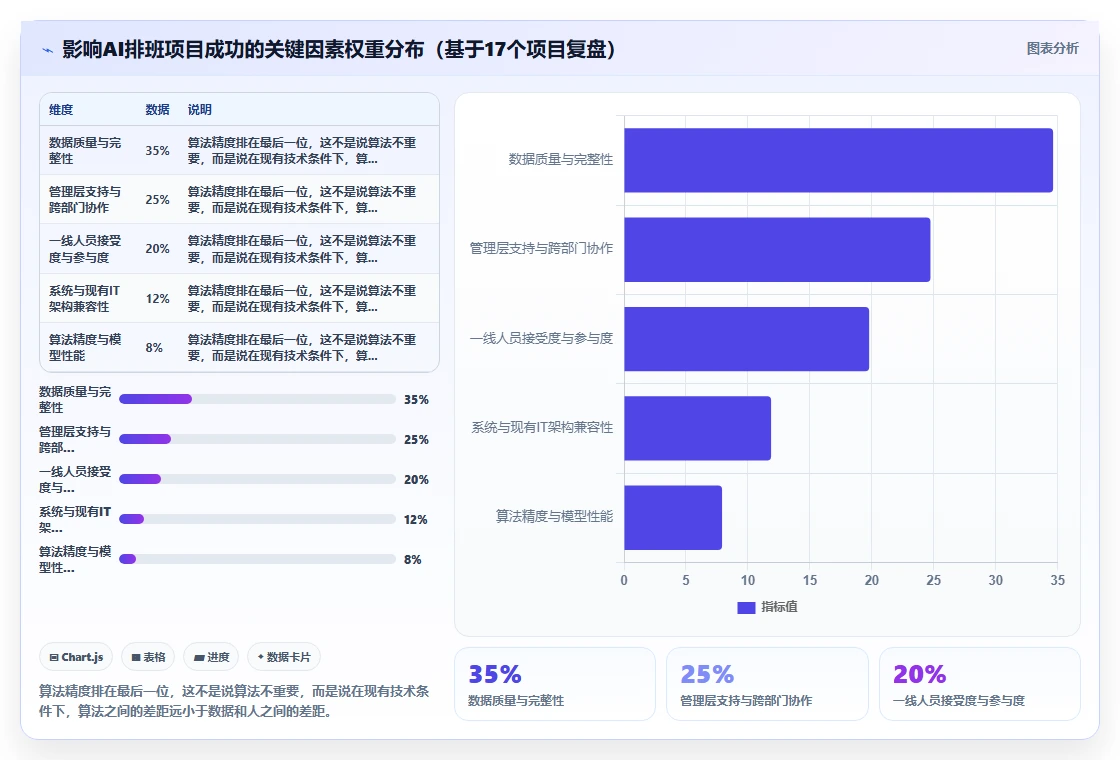Click the 图表分析 label in the header
This screenshot has width=1120, height=760.
(1052, 49)
